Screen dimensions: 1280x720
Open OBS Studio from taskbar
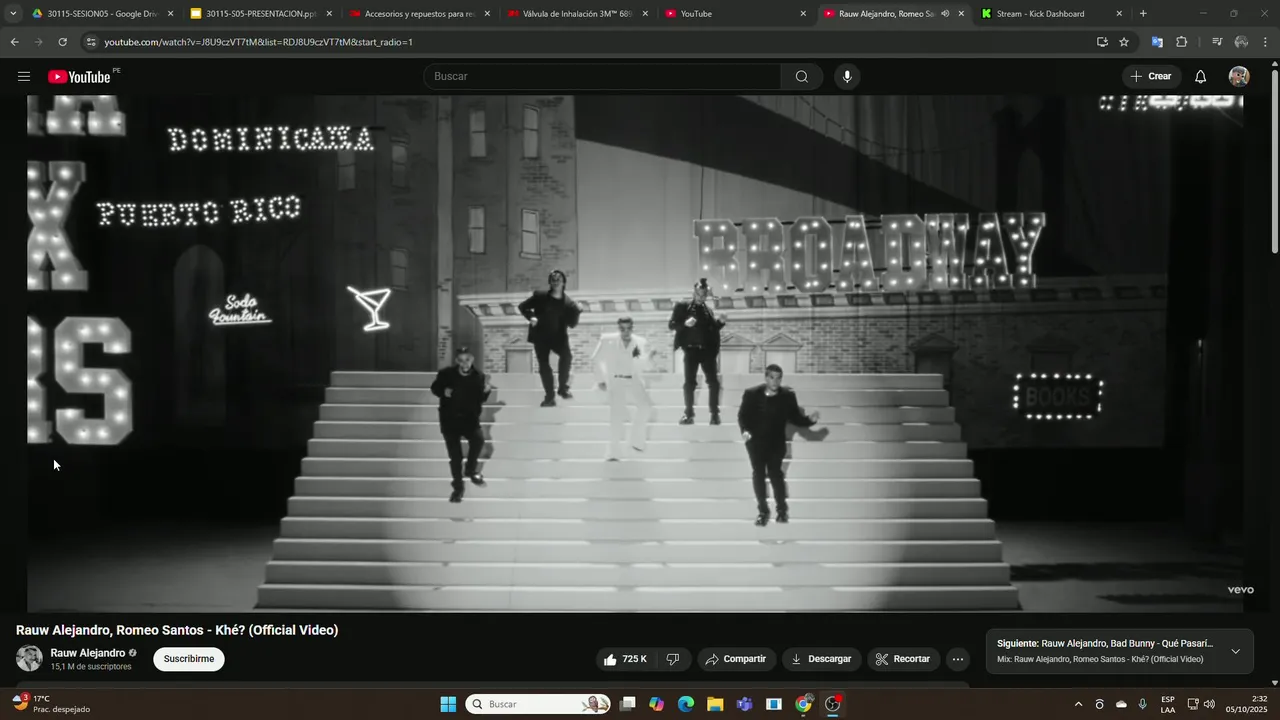coord(833,704)
